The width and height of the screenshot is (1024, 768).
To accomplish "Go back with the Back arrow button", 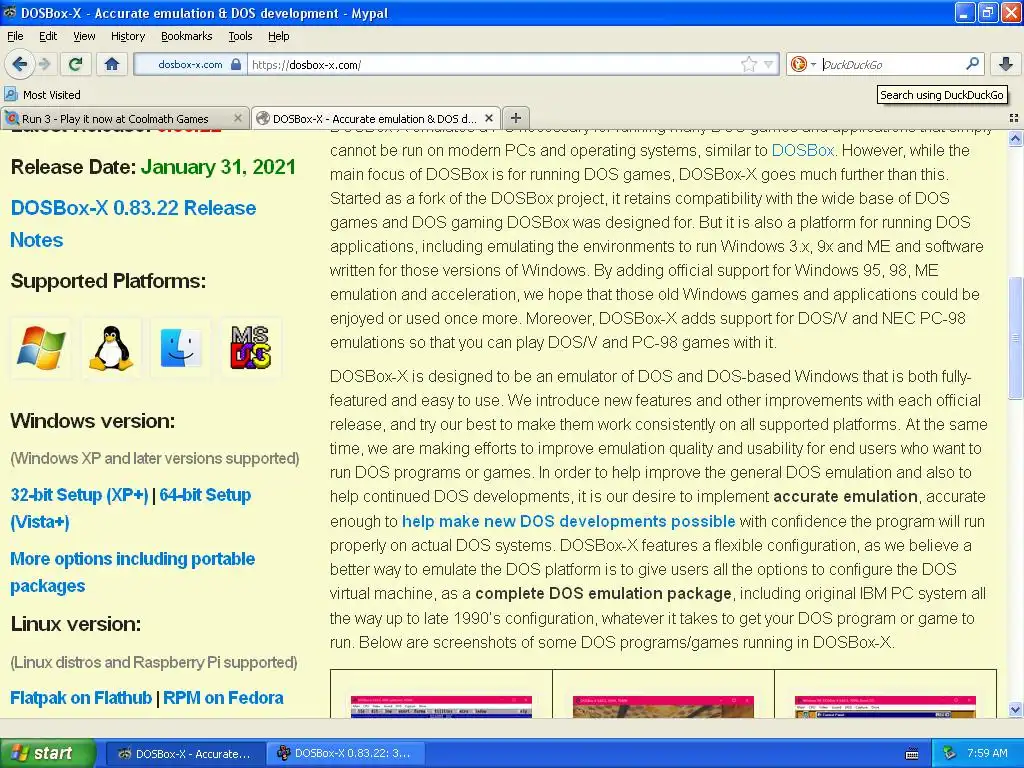I will click(19, 64).
